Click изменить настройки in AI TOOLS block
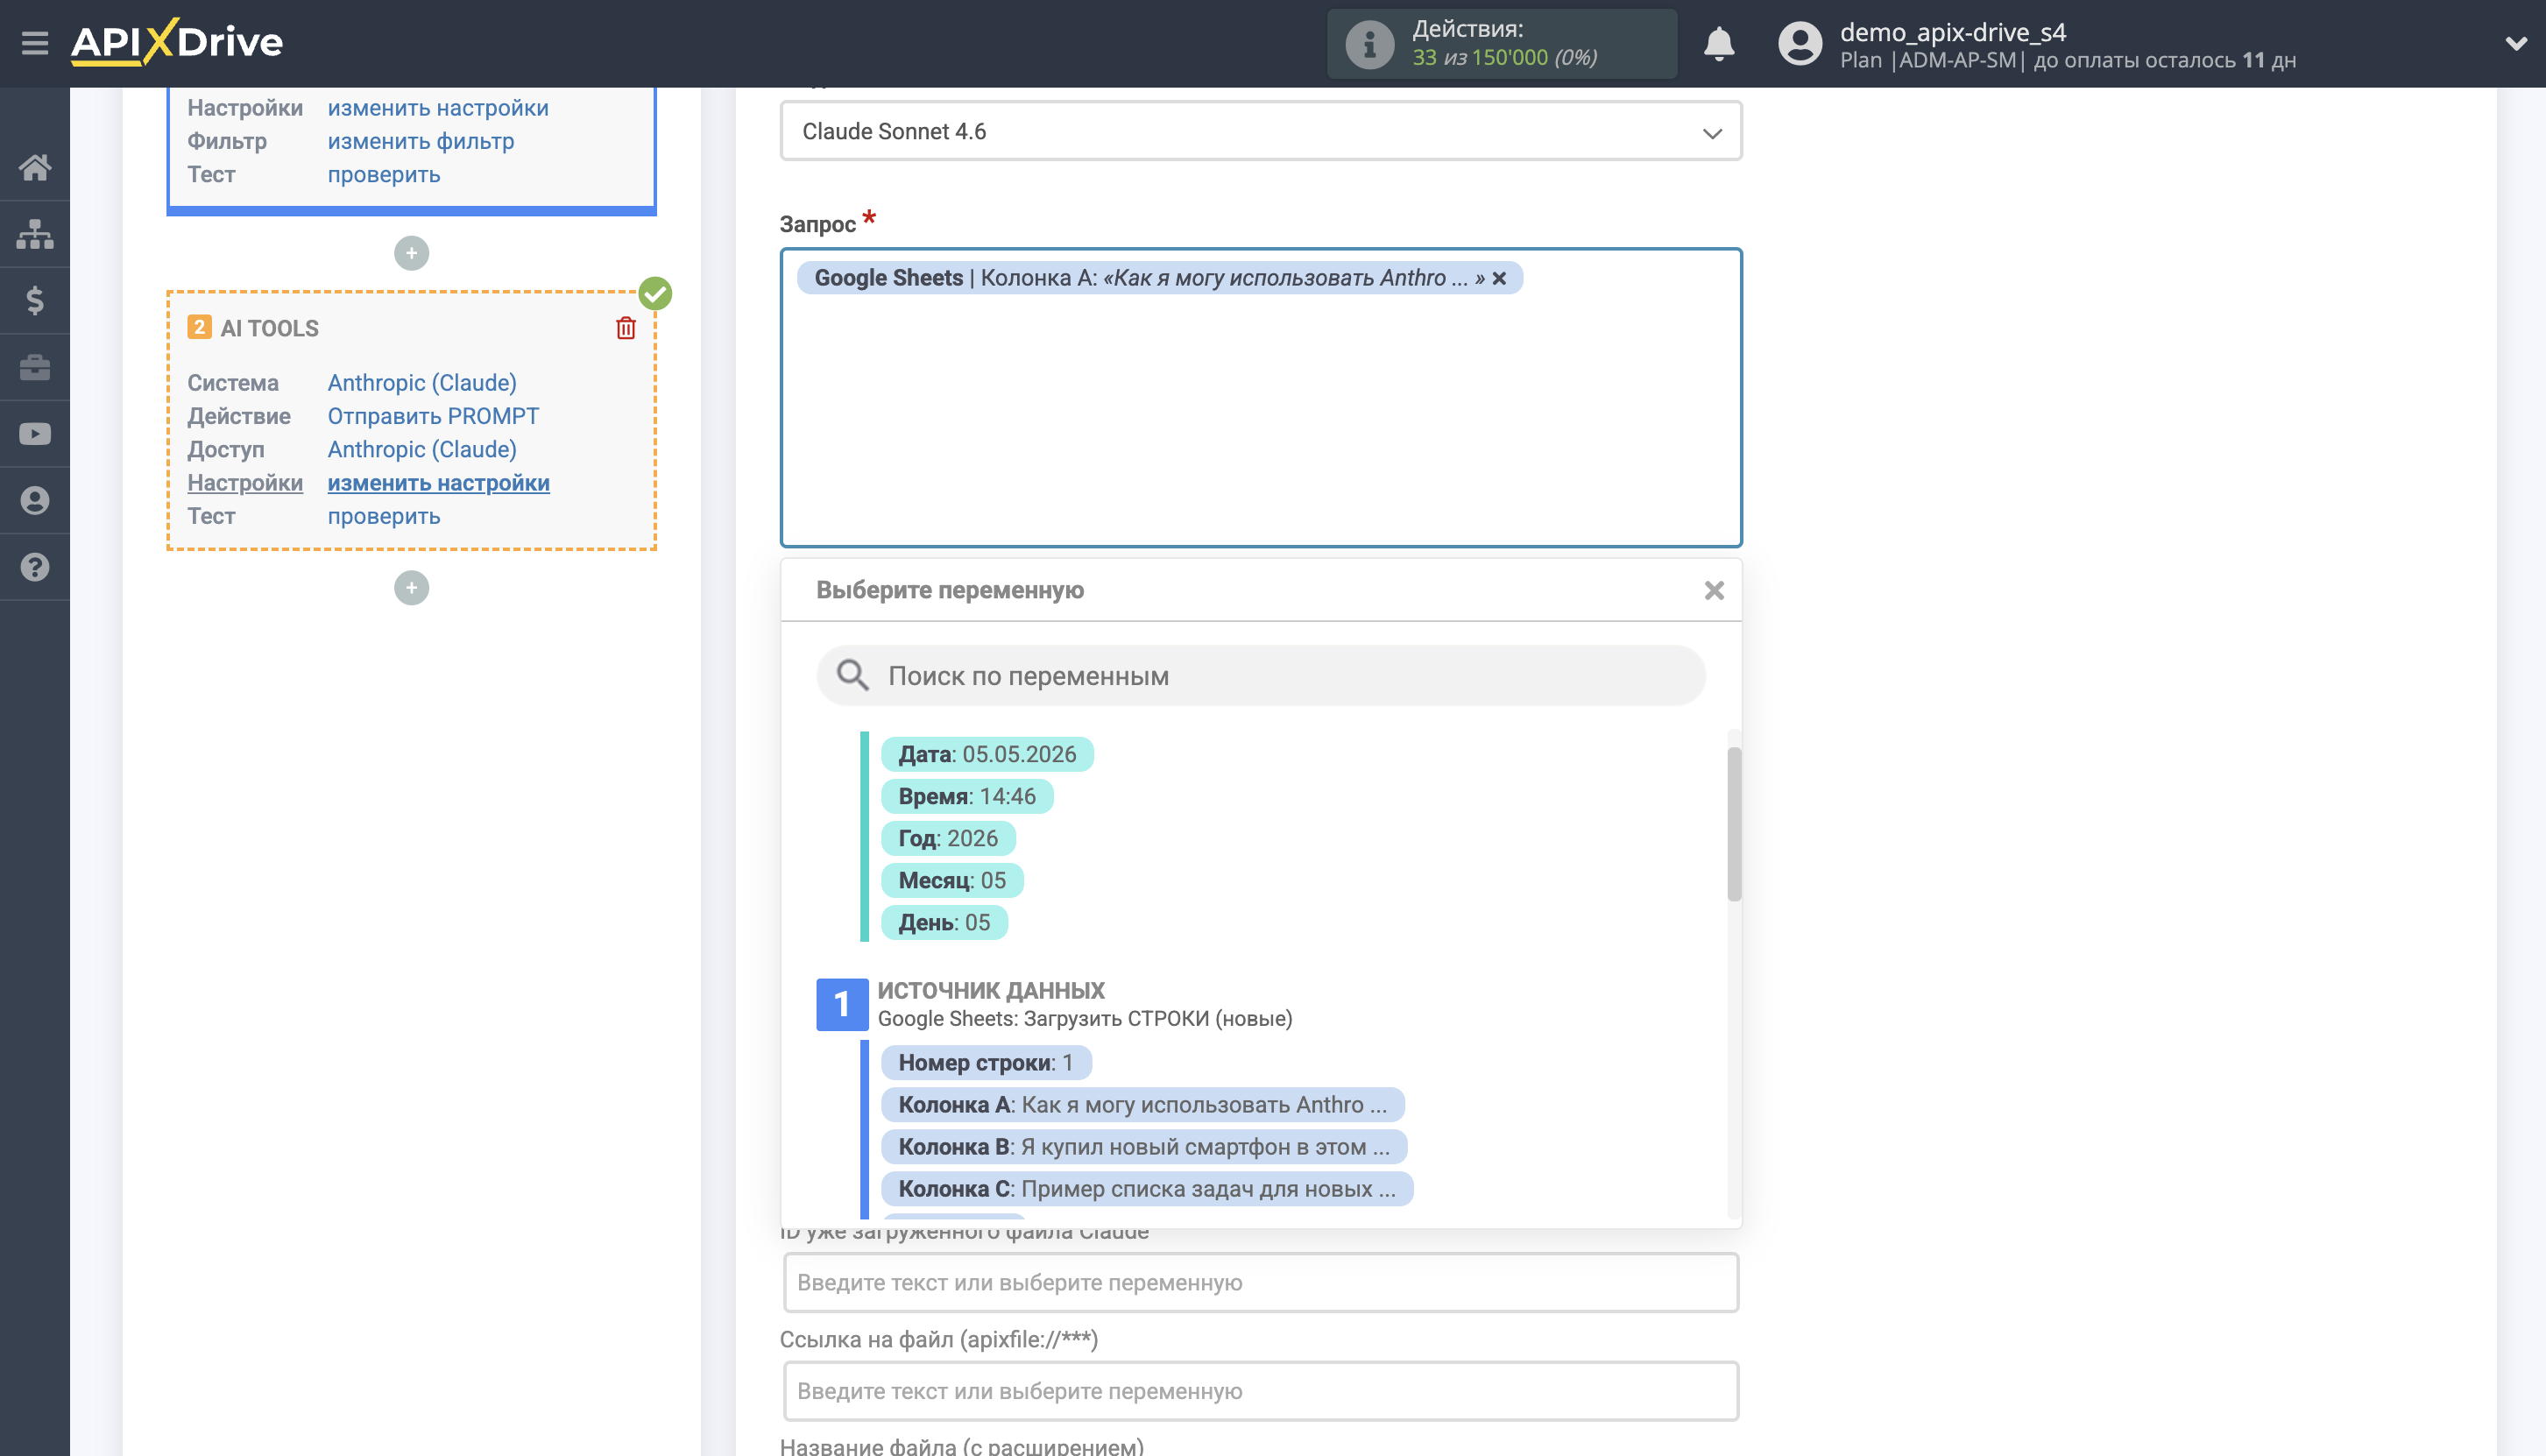This screenshot has height=1456, width=2546. (x=438, y=483)
